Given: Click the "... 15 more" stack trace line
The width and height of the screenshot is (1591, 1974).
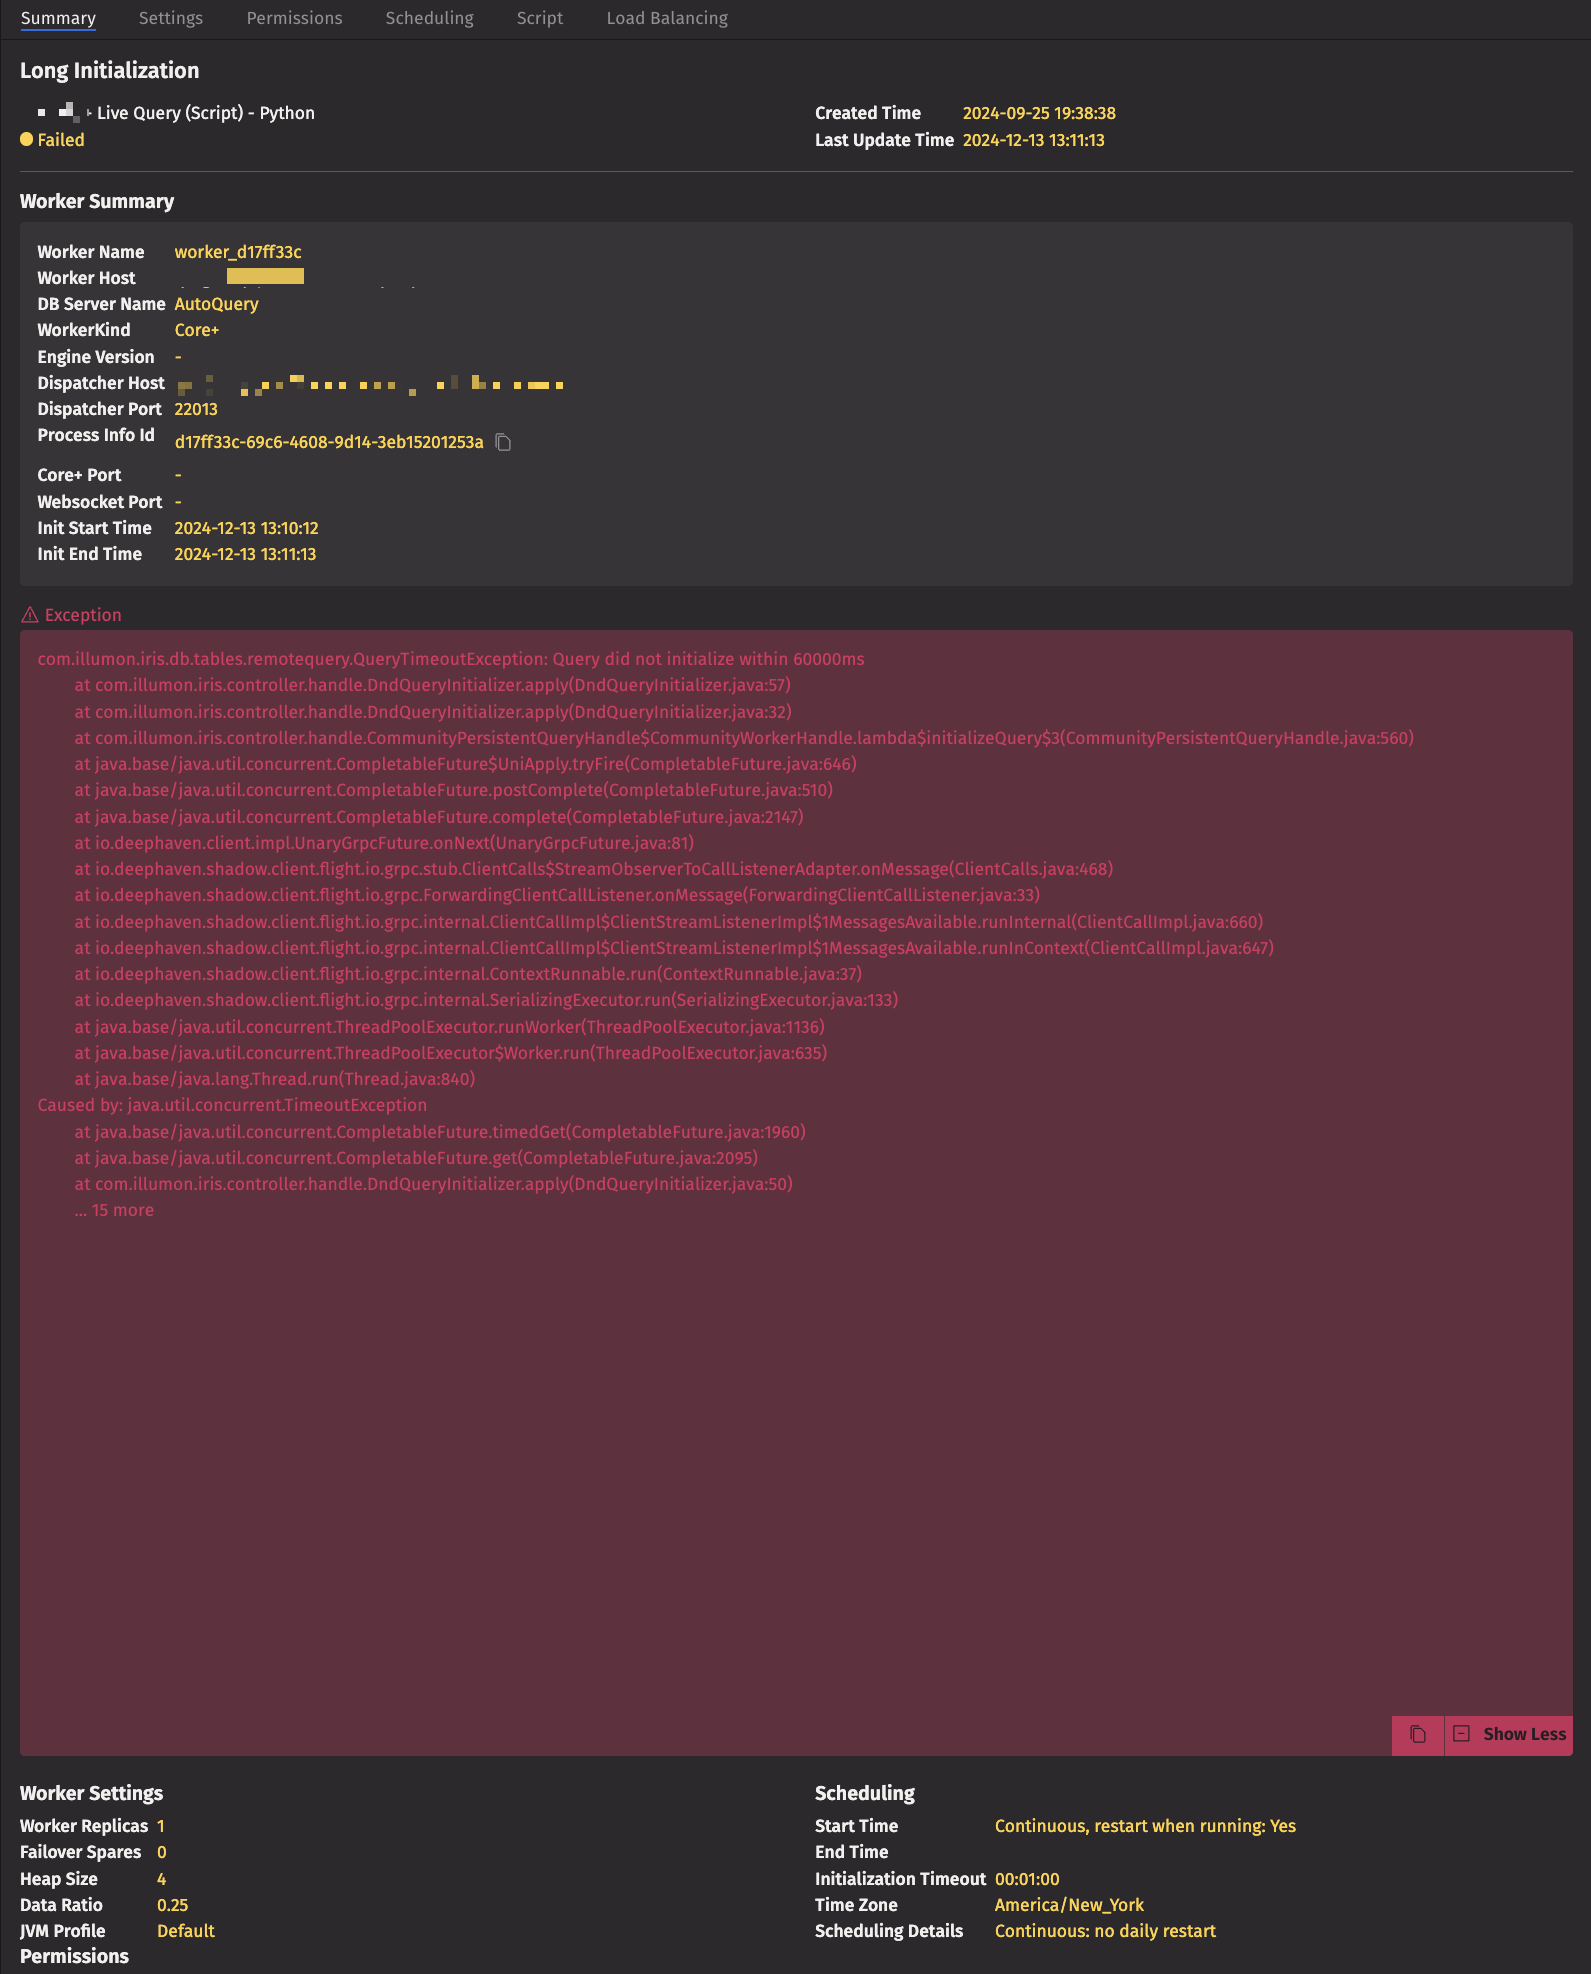Looking at the screenshot, I should pos(114,1210).
